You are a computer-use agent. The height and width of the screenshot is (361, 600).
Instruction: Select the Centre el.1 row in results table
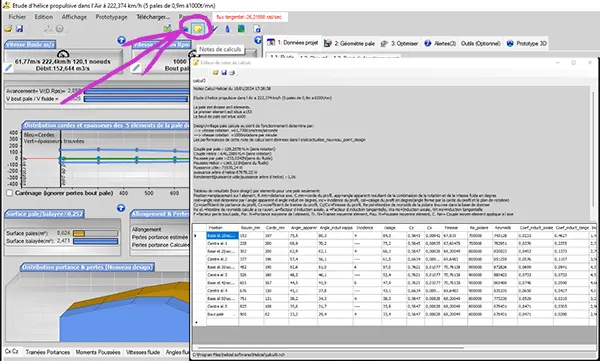point(394,243)
